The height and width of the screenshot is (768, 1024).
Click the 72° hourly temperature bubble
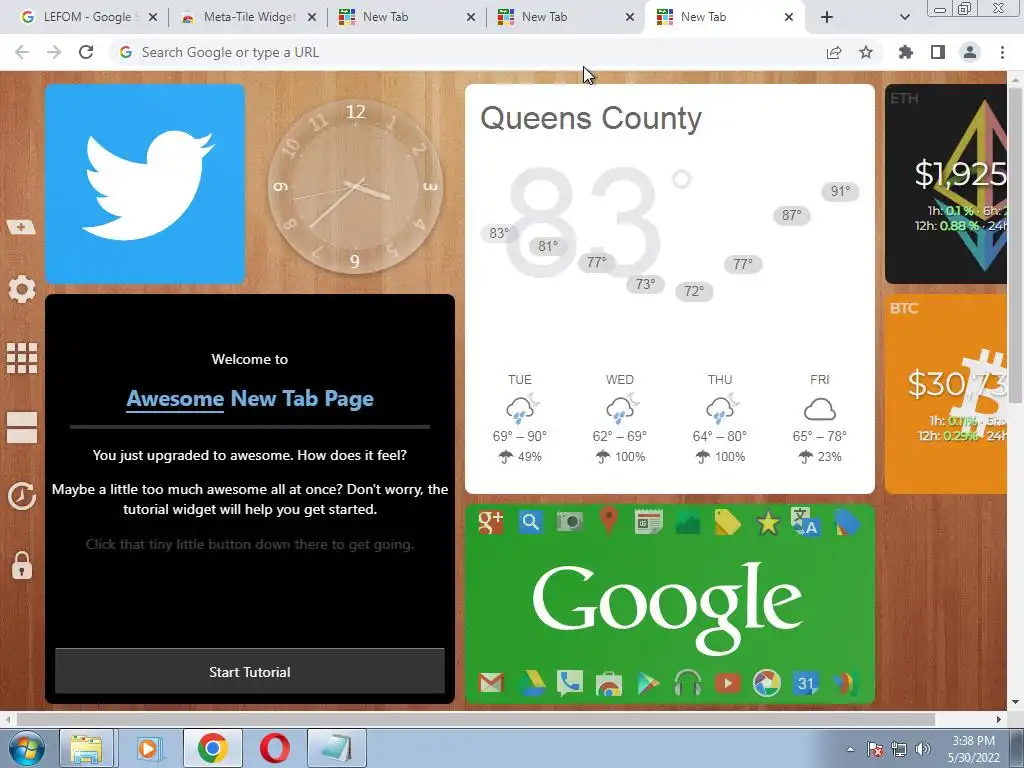694,291
